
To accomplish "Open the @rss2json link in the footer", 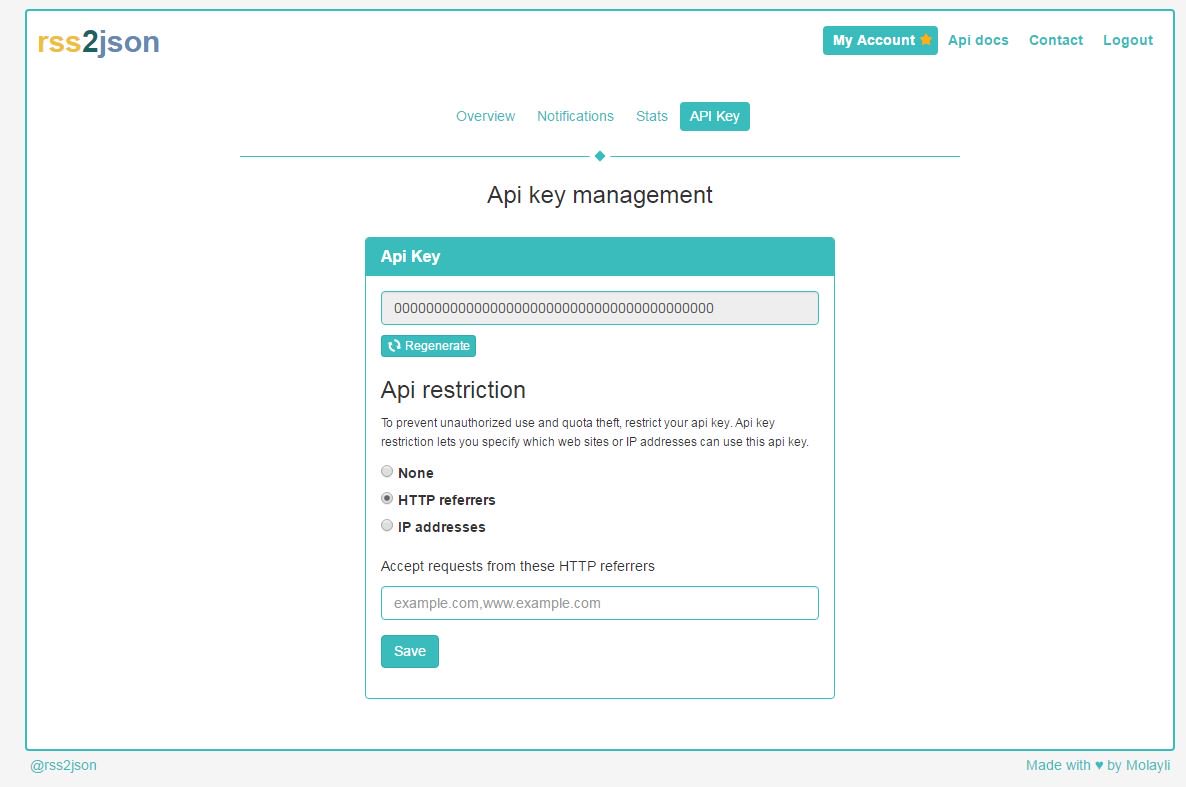I will point(63,765).
